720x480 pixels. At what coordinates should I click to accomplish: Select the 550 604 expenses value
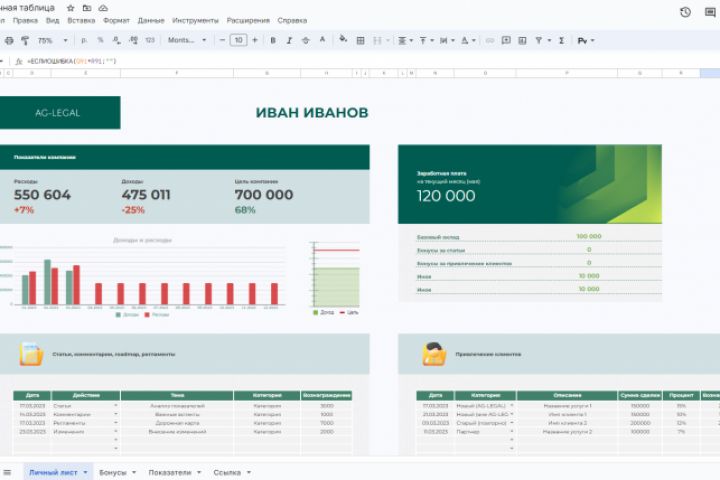coord(42,195)
